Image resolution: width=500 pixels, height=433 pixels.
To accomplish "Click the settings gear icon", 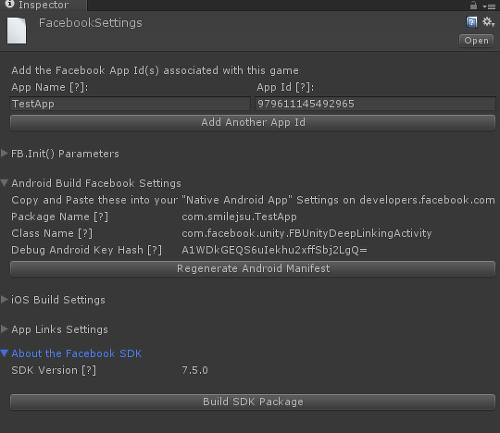I will [x=488, y=22].
